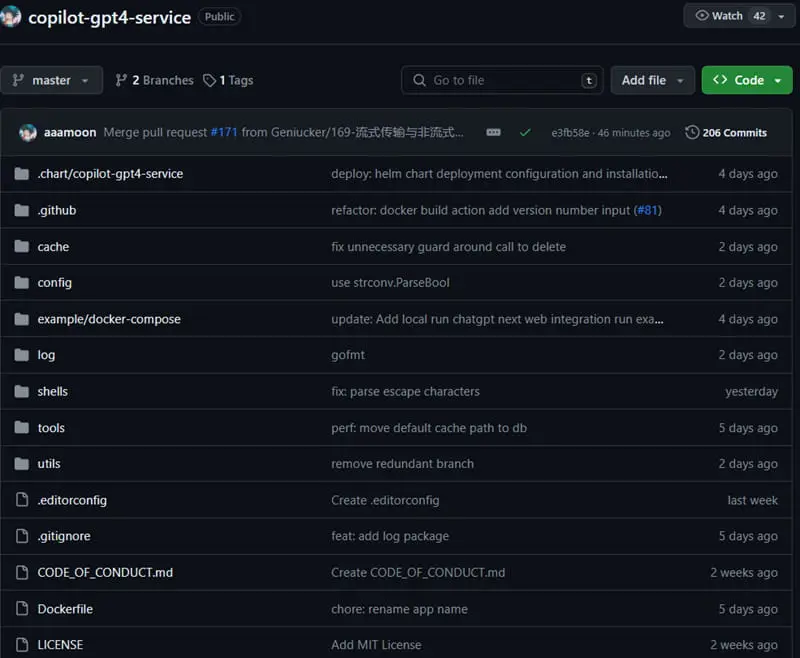The height and width of the screenshot is (658, 800).
Task: Open pull request #171 link
Action: (x=224, y=132)
